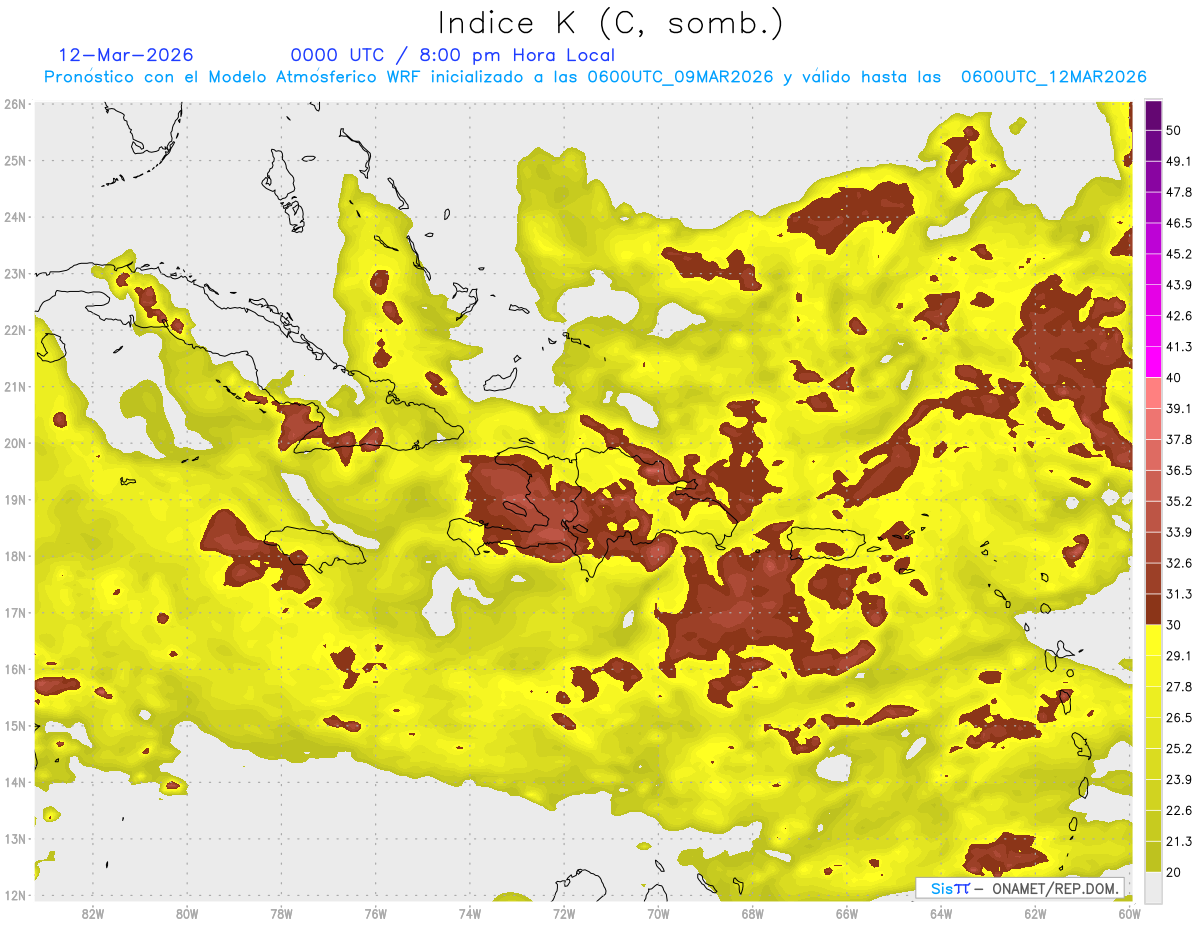
Task: Select the '12-Mar-2026' date label
Action: [x=126, y=55]
